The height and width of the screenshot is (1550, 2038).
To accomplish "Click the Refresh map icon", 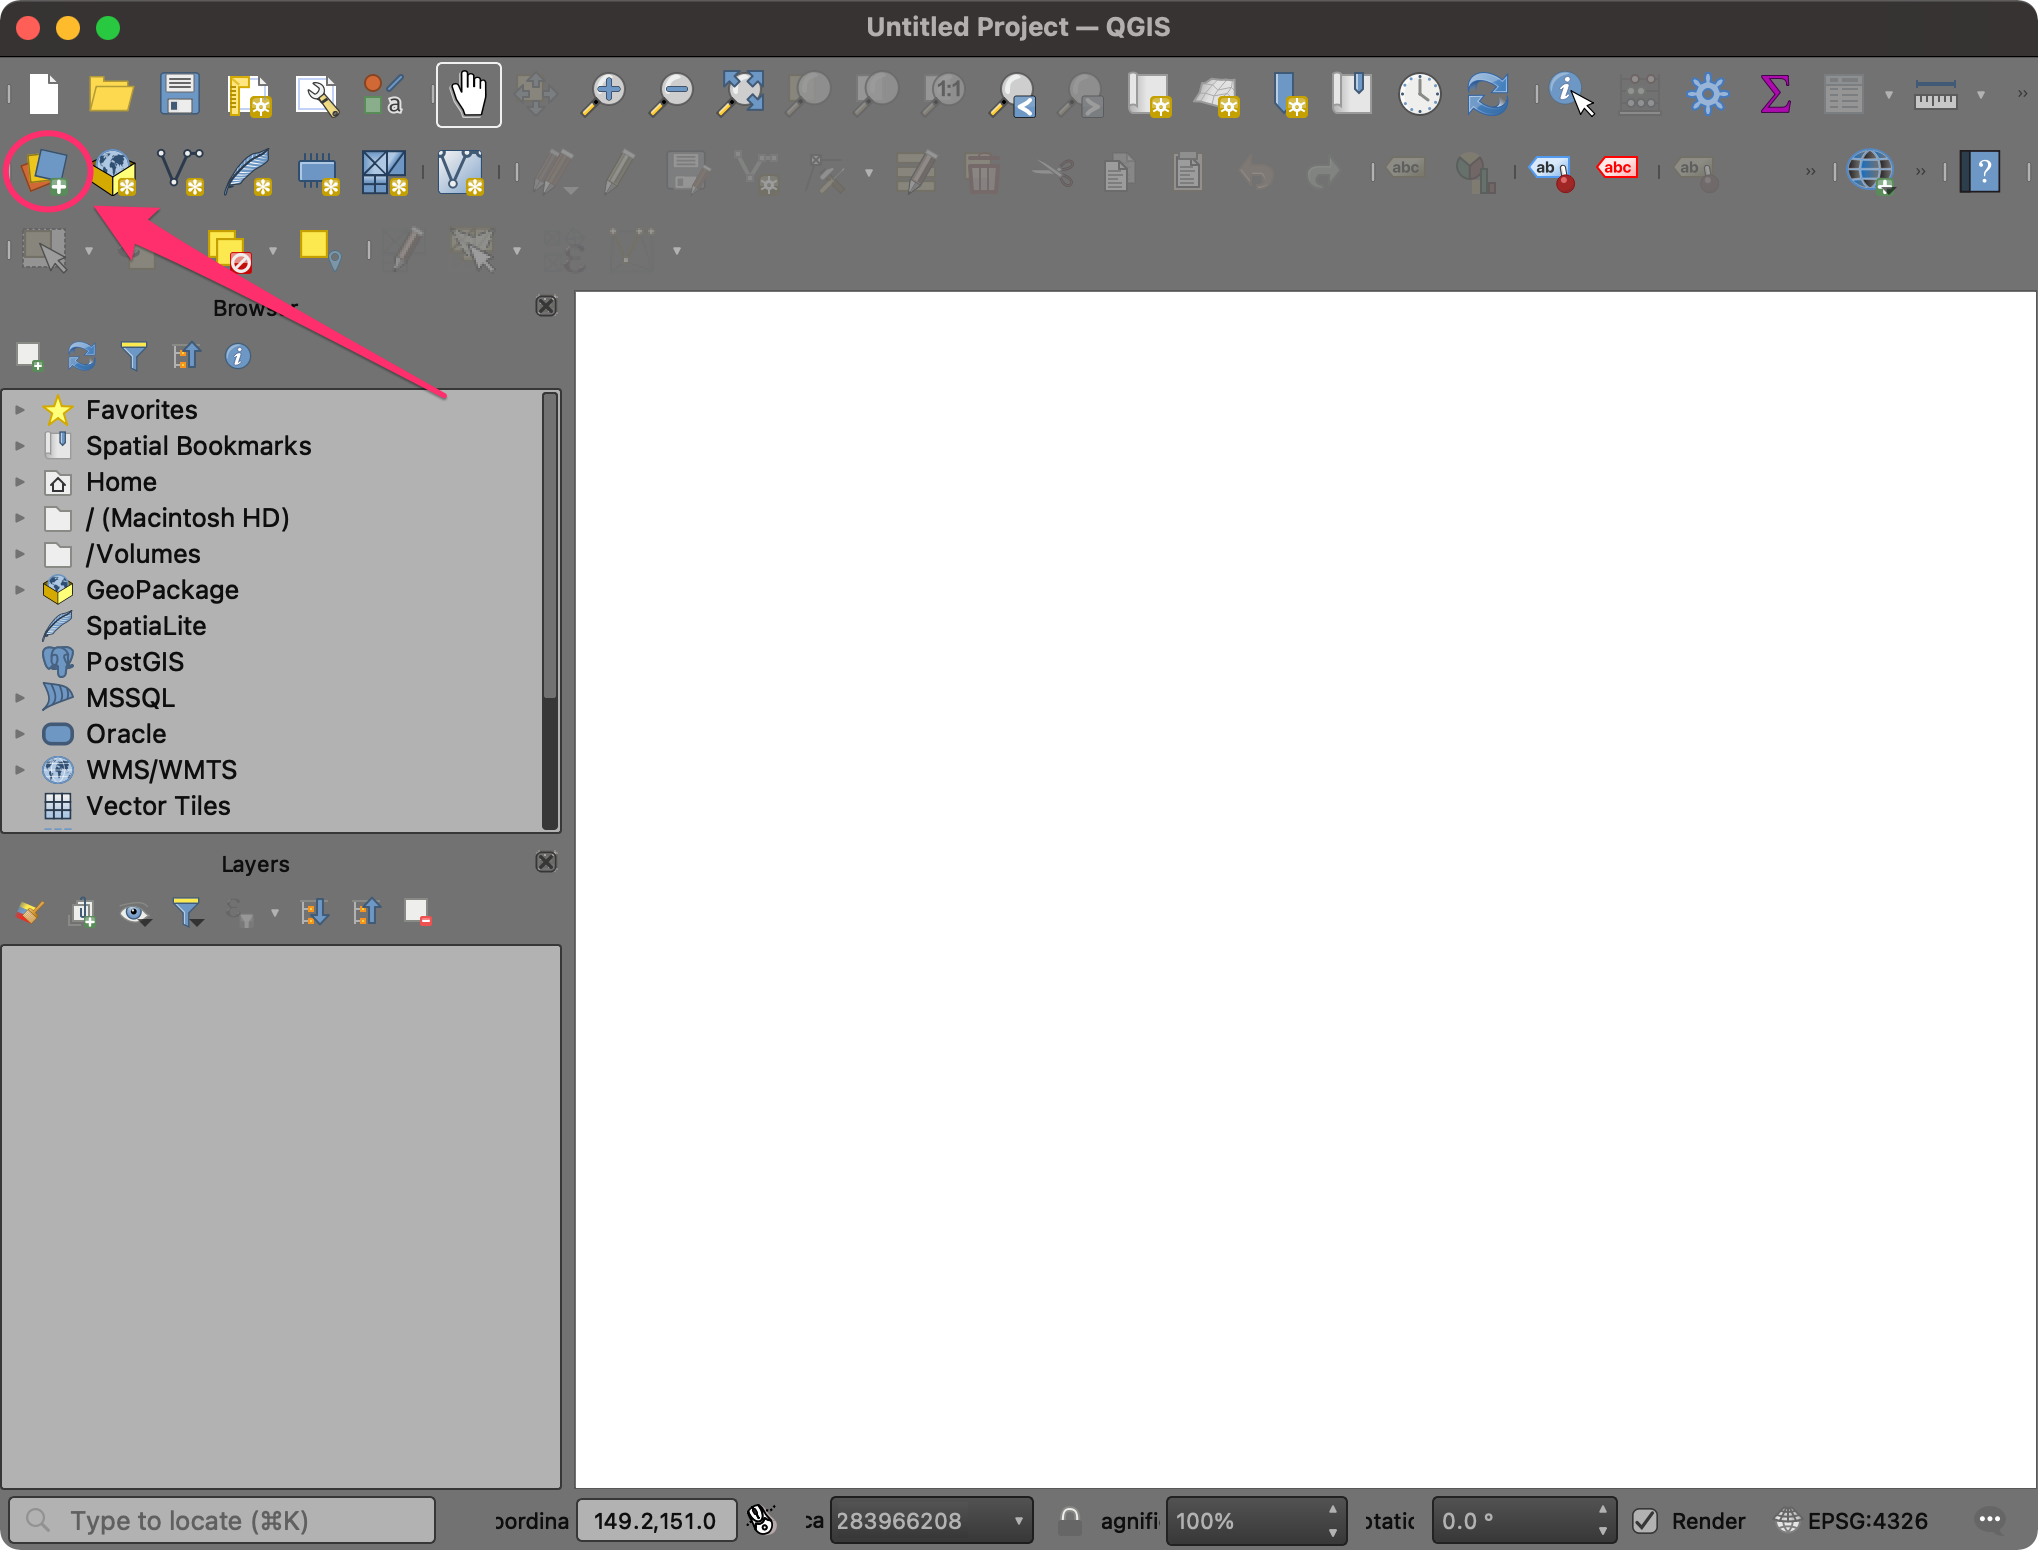I will coord(1487,95).
